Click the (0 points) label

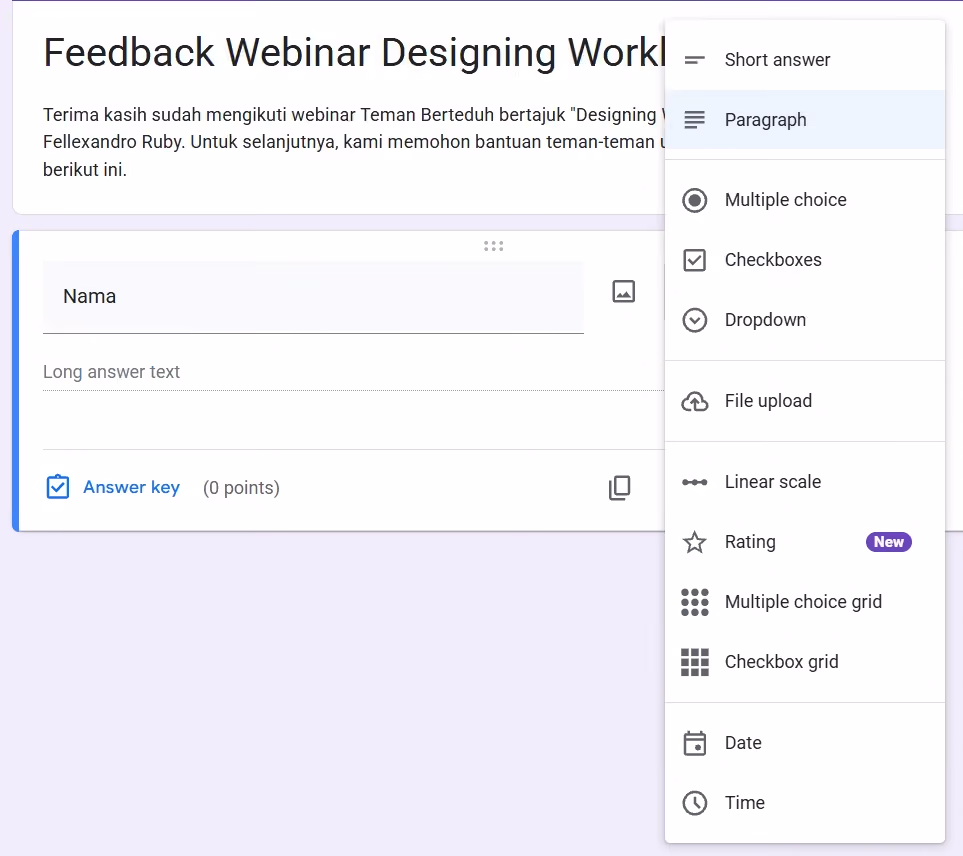(x=241, y=488)
